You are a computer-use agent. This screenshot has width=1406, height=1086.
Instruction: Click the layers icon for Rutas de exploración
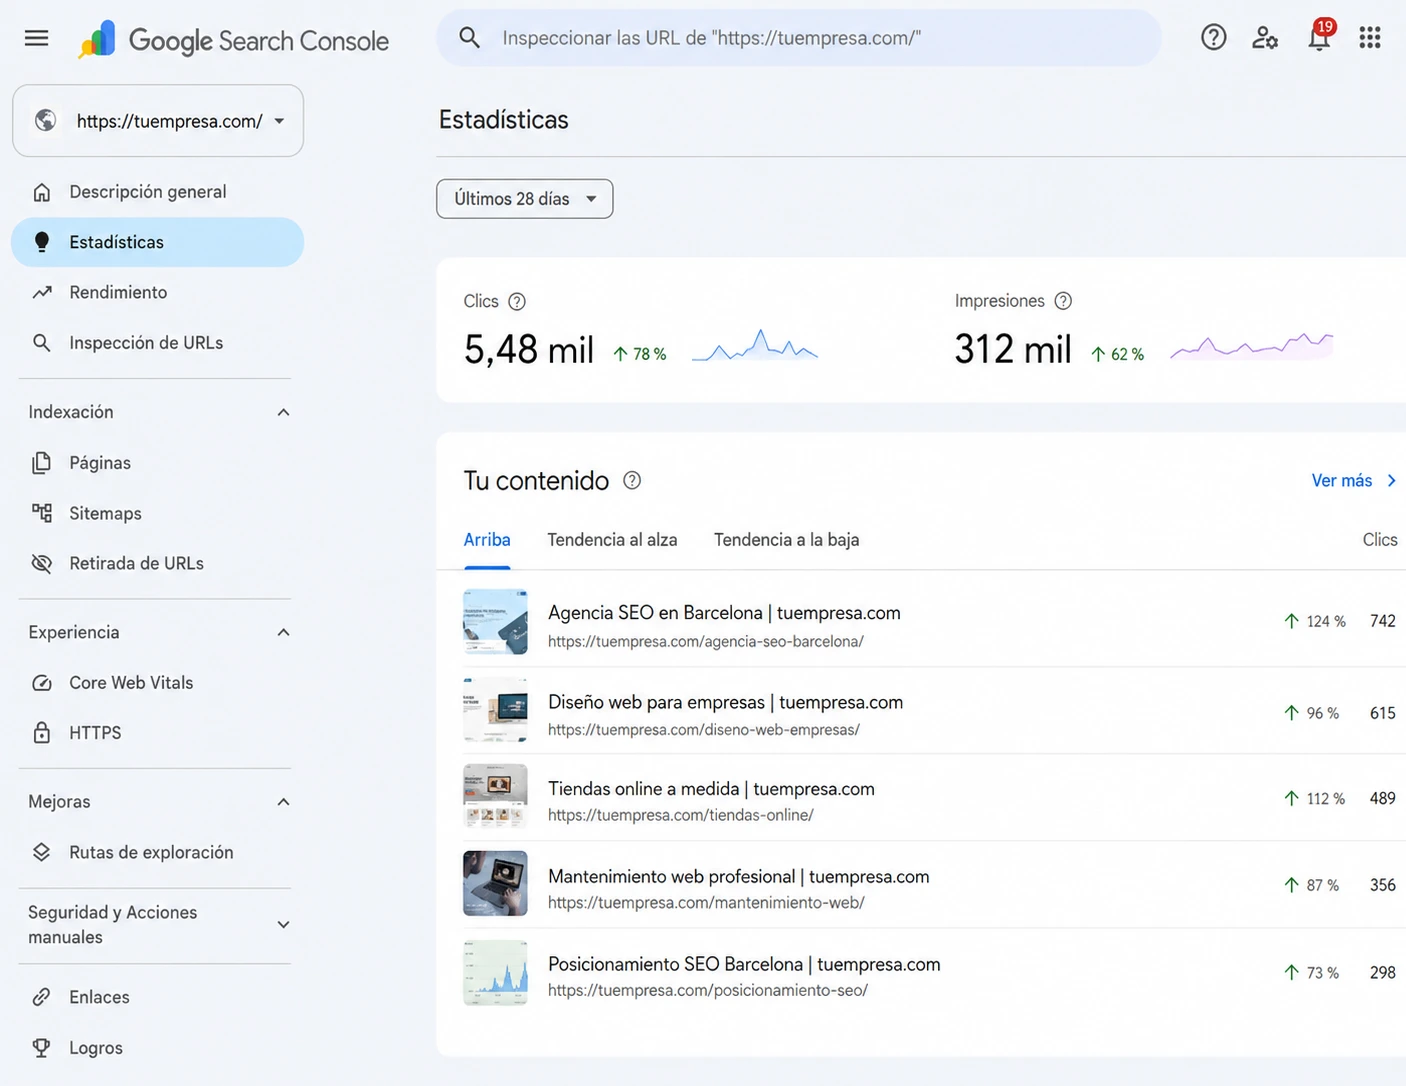(x=41, y=852)
